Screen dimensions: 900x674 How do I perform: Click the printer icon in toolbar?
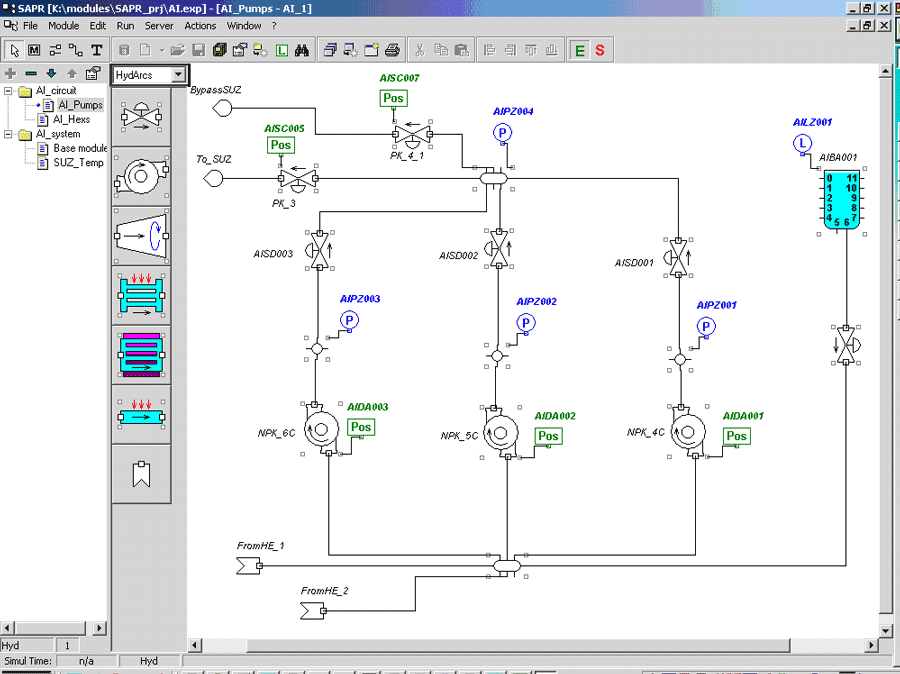click(392, 51)
